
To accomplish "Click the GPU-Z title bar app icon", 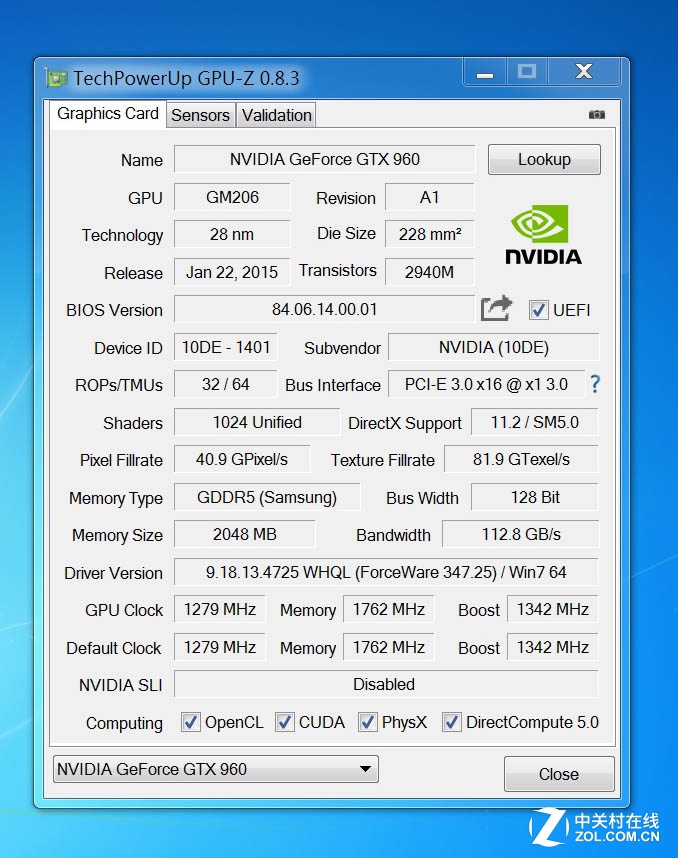I will (55, 78).
